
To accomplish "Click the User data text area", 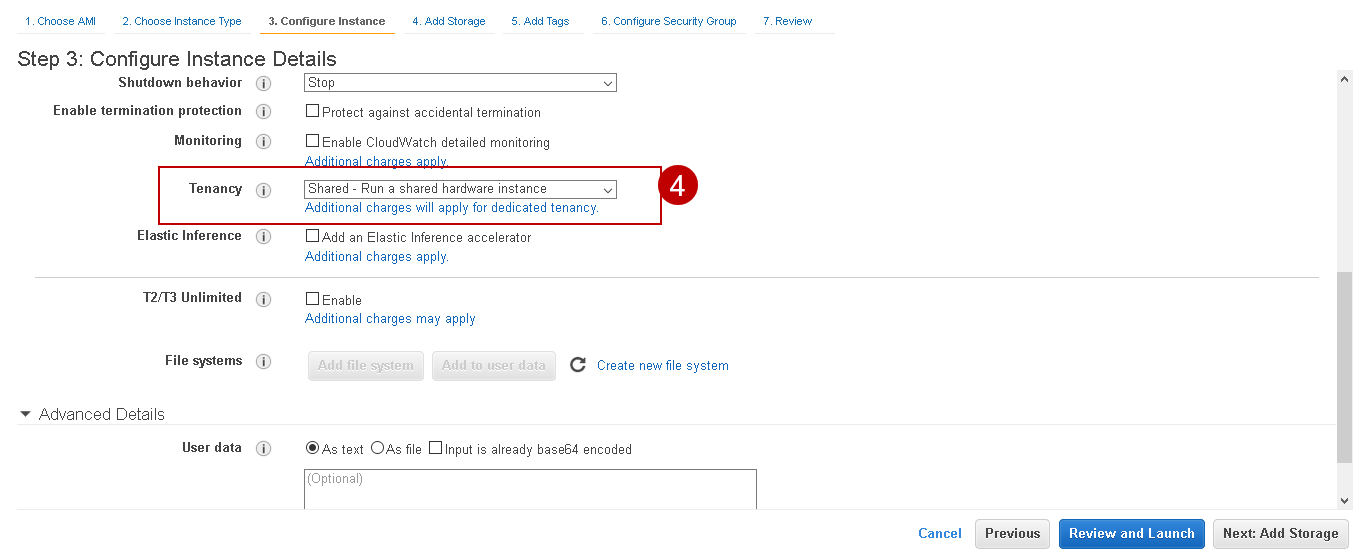I will click(530, 490).
